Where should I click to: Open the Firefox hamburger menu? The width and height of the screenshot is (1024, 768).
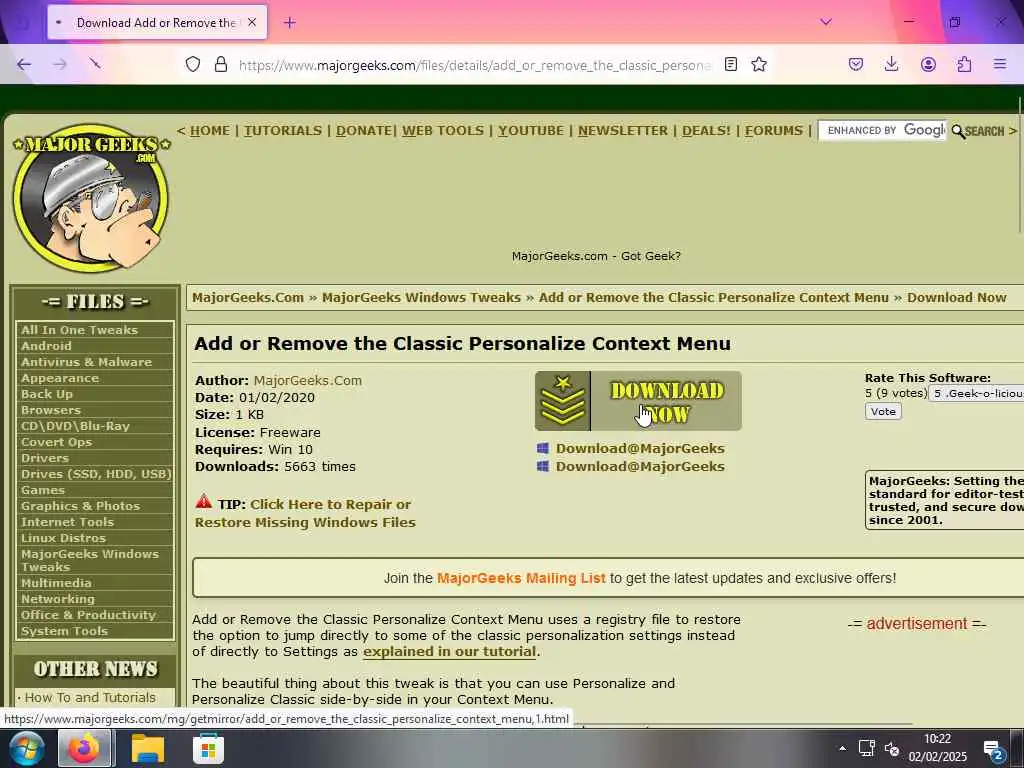(x=1000, y=64)
